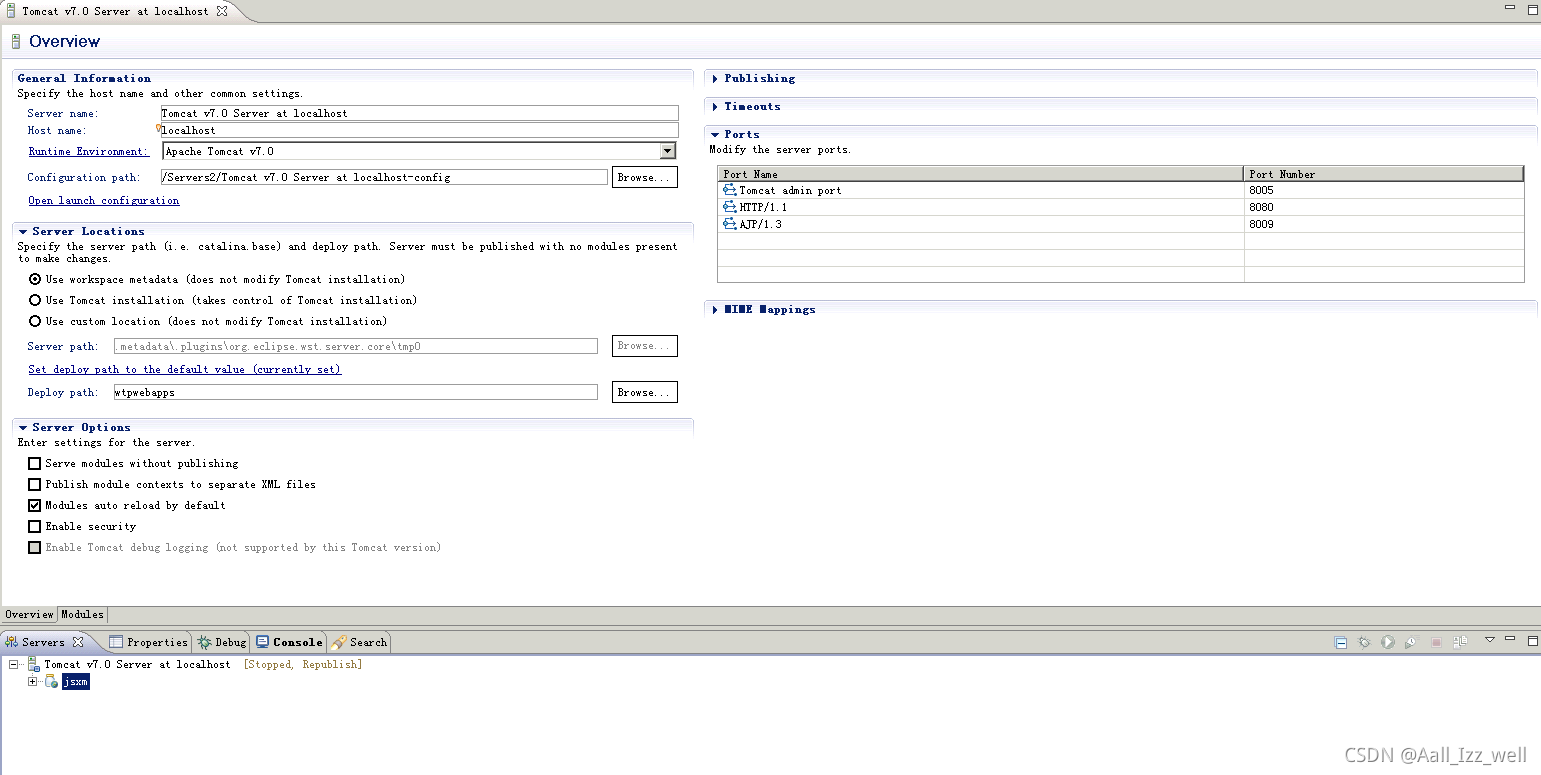Open the Servers view menu triangle
Screen dimensions: 1541x775
1490,640
